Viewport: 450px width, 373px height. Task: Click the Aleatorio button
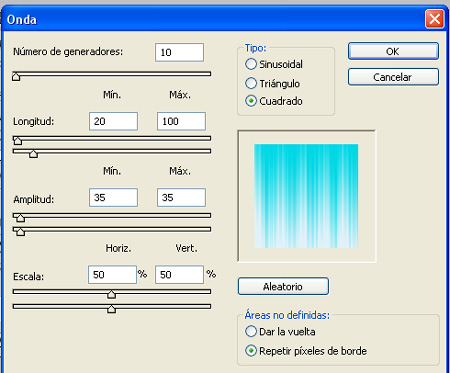[283, 286]
